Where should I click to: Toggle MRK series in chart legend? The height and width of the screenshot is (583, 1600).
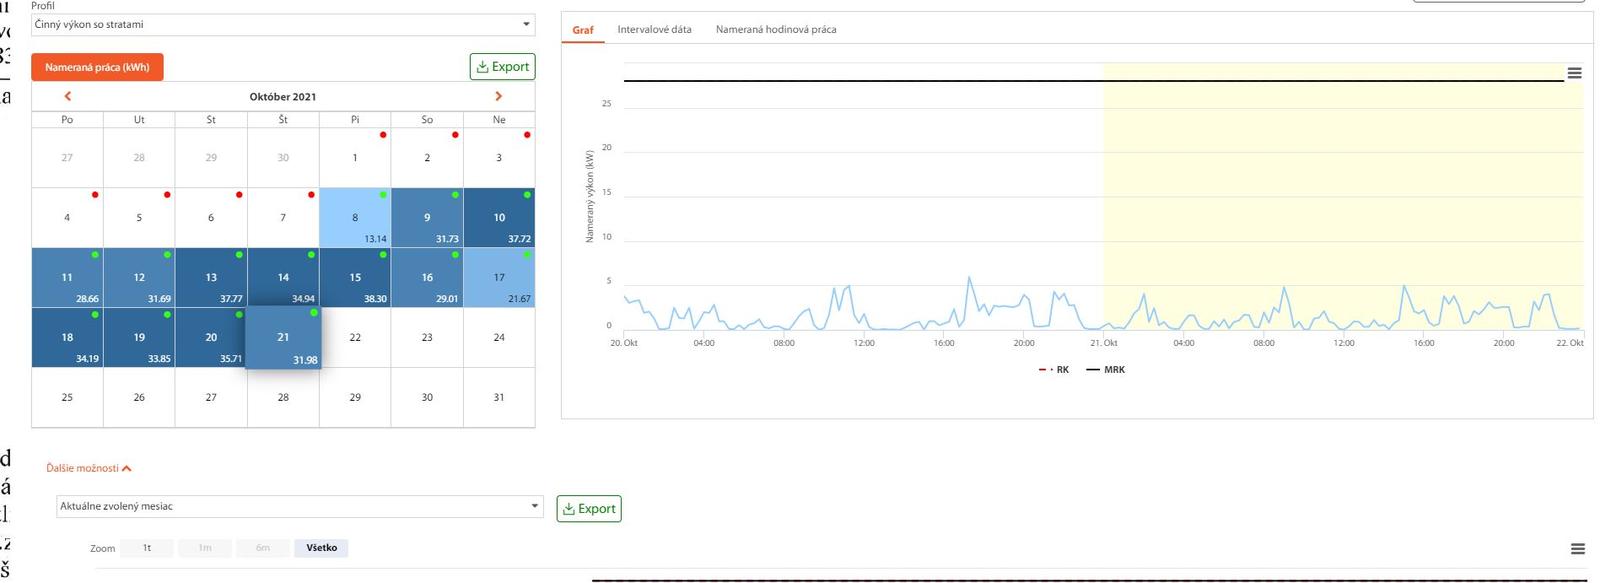(x=1106, y=370)
